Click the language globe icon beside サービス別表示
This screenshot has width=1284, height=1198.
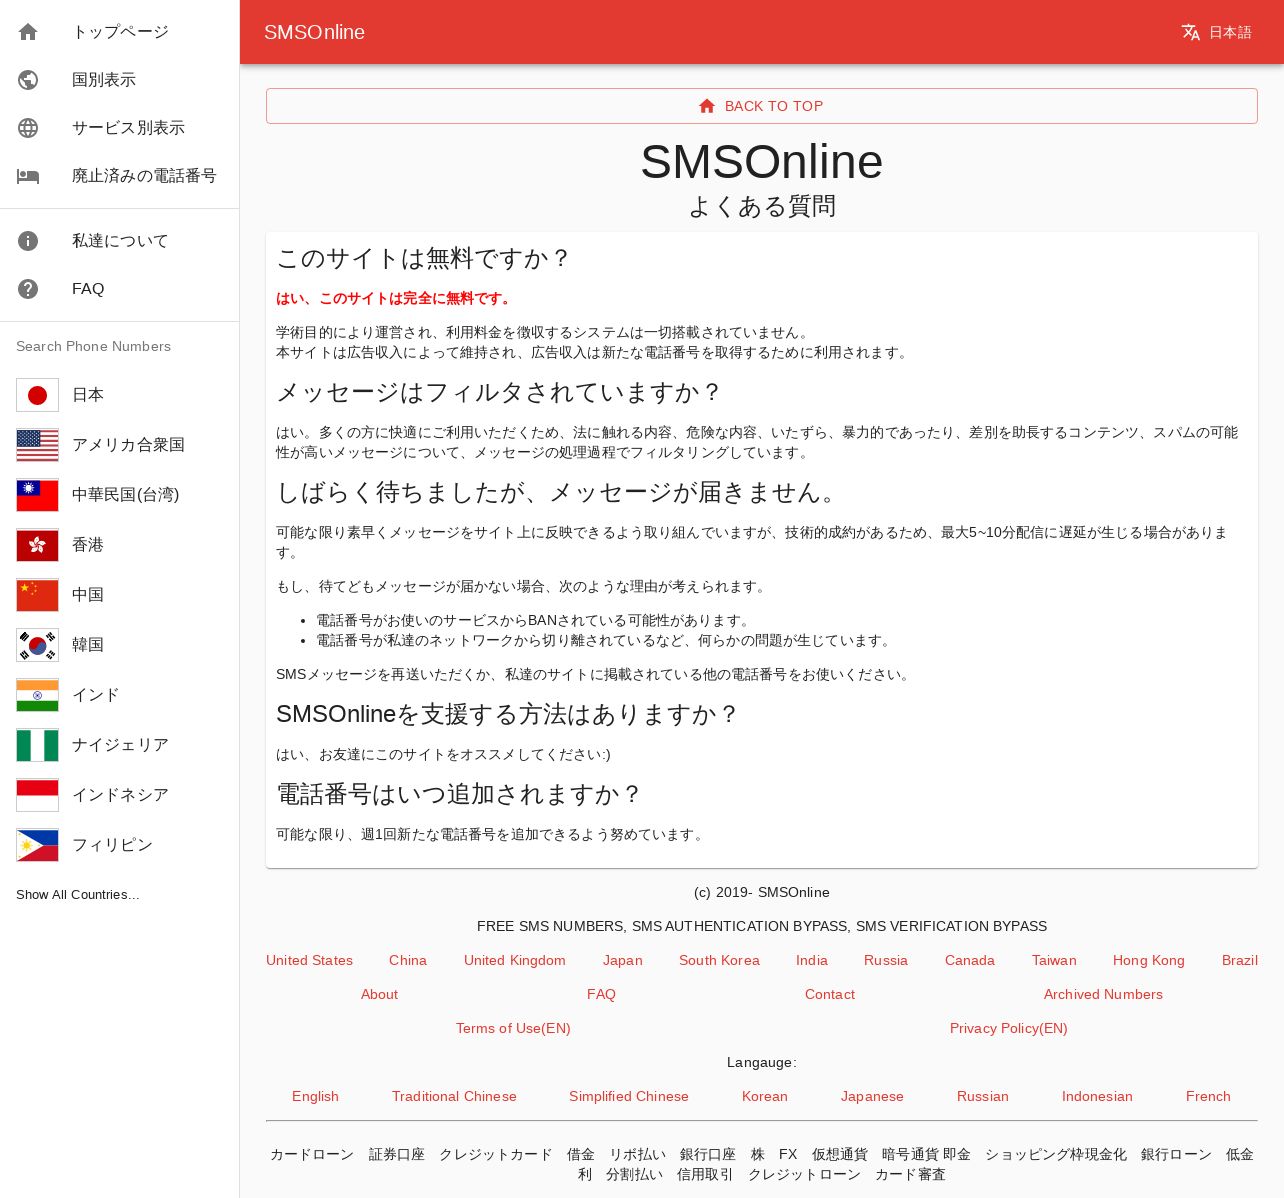pyautogui.click(x=28, y=128)
